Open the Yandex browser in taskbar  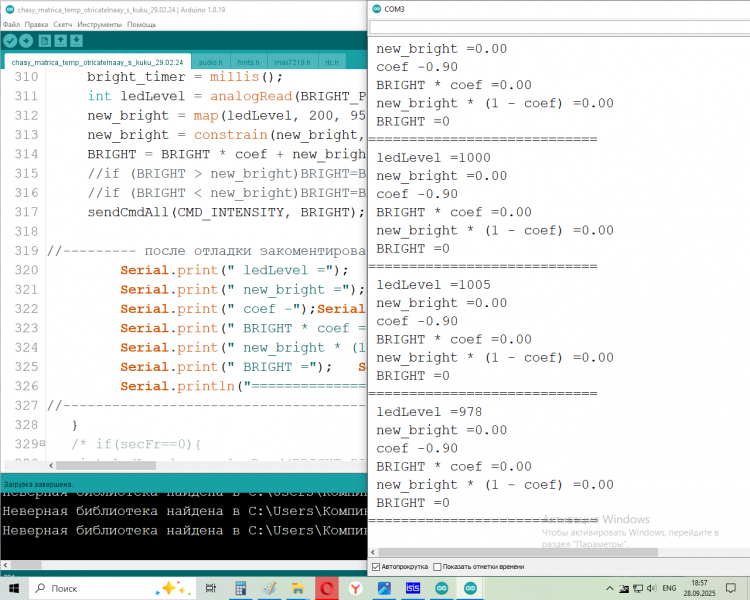(356, 588)
